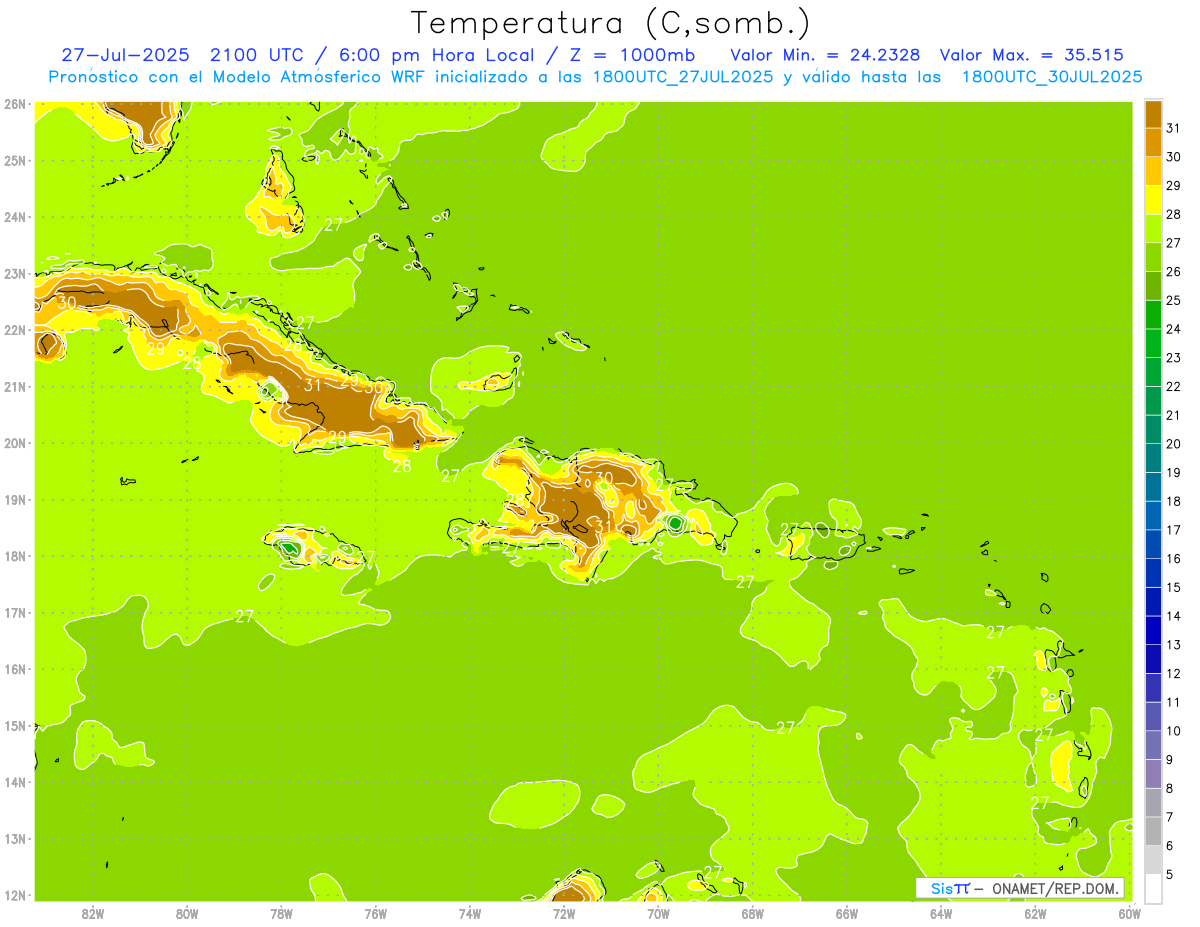Click the 15N latitude label
Screen dimensions: 1200x927
(14, 725)
